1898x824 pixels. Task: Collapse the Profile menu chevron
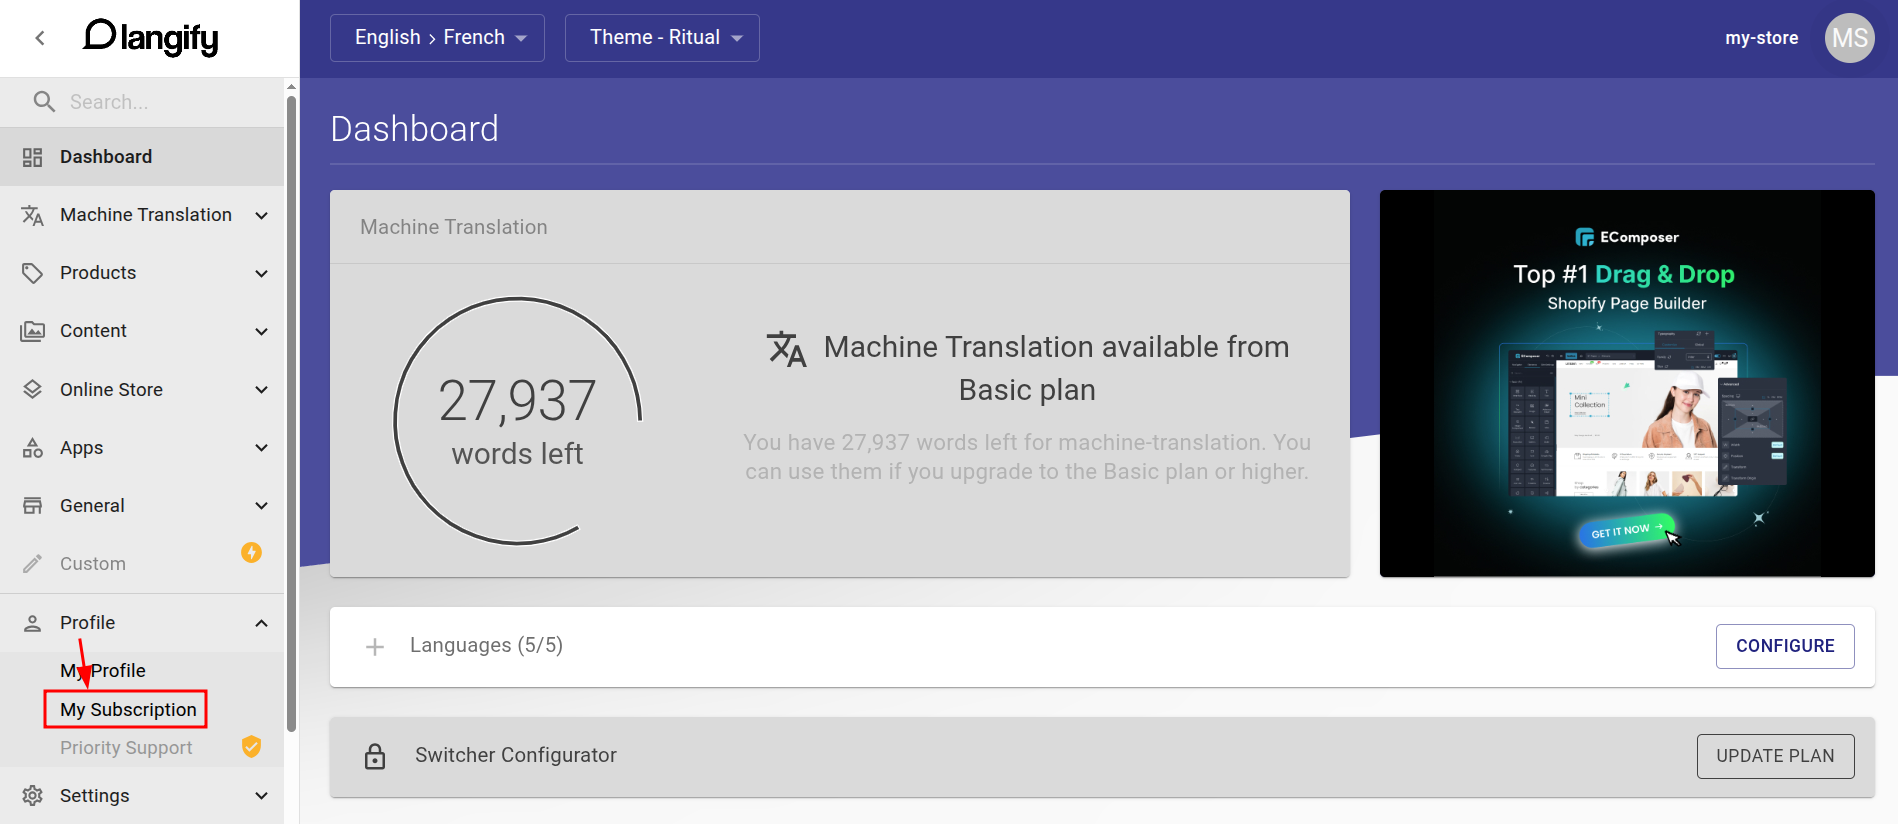262,622
